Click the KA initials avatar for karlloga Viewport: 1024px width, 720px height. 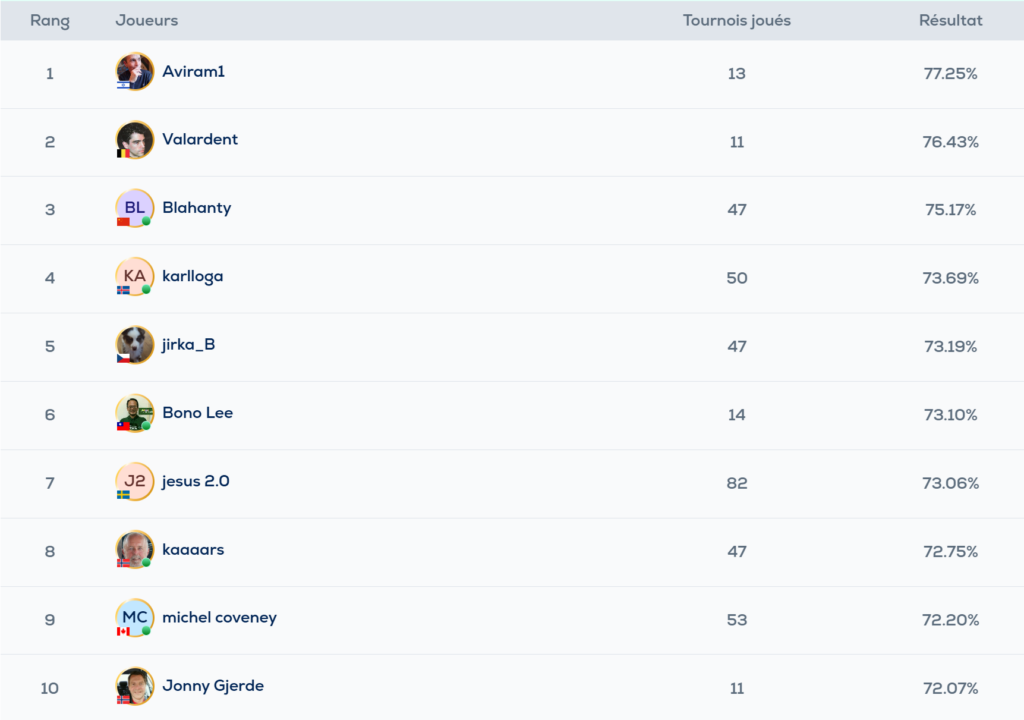click(135, 277)
